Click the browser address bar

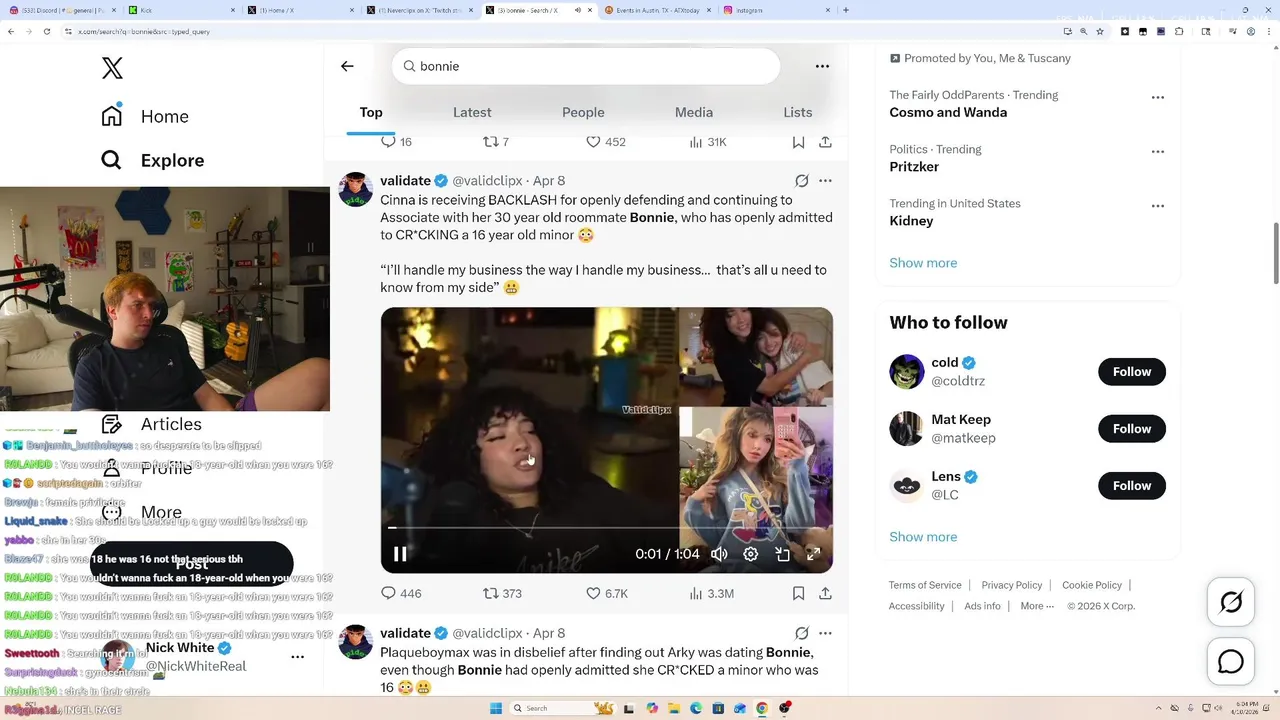pos(560,31)
